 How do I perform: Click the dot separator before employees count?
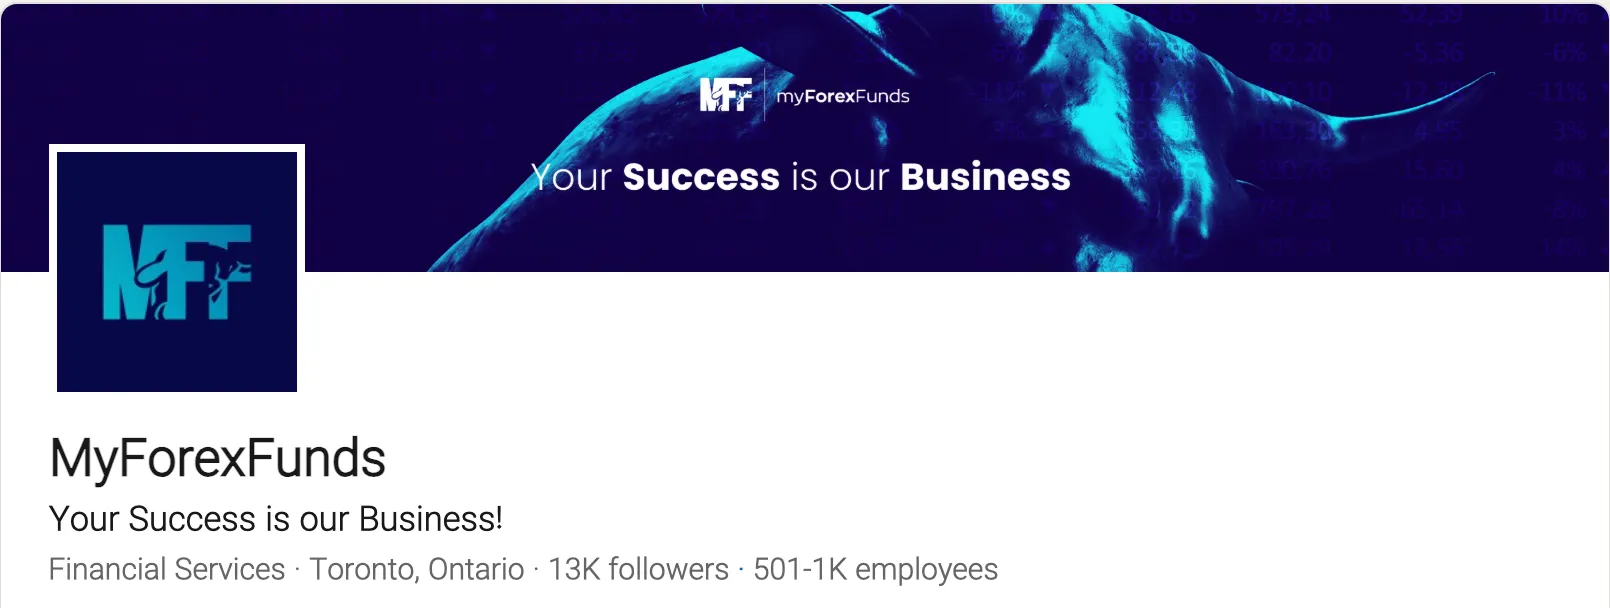(x=741, y=569)
